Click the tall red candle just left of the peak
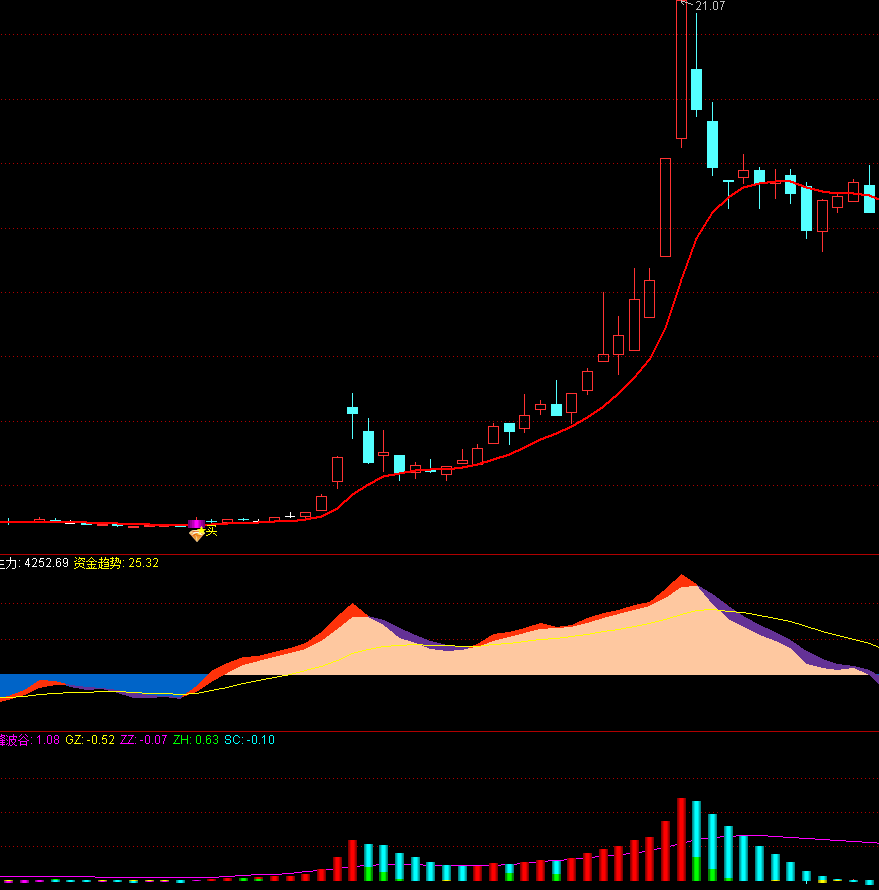The image size is (879, 890). [665, 207]
